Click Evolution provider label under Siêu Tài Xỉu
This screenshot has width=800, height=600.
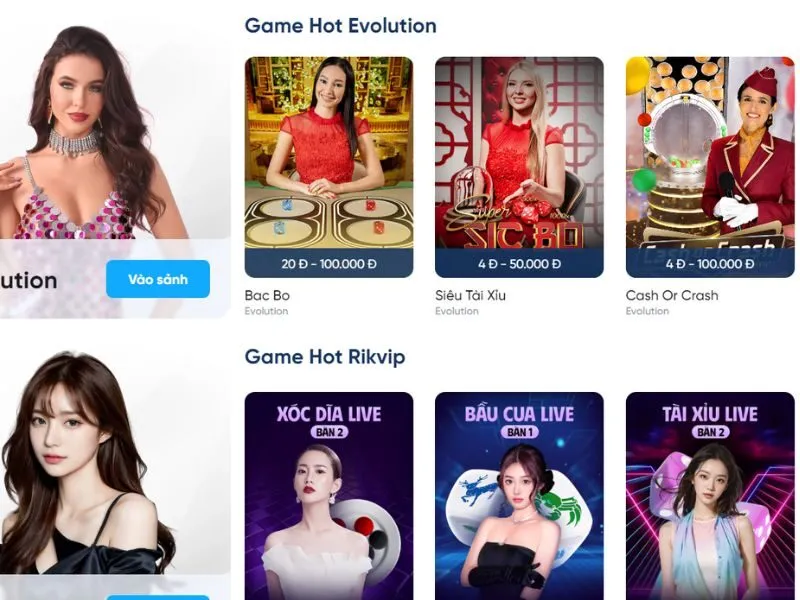point(457,311)
